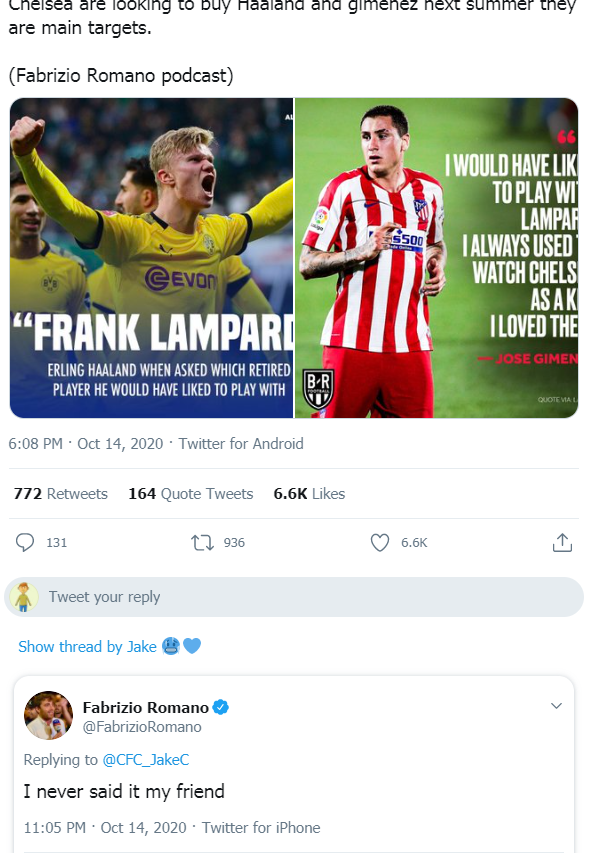Click your profile avatar beside reply box
The height and width of the screenshot is (853, 607).
25,597
